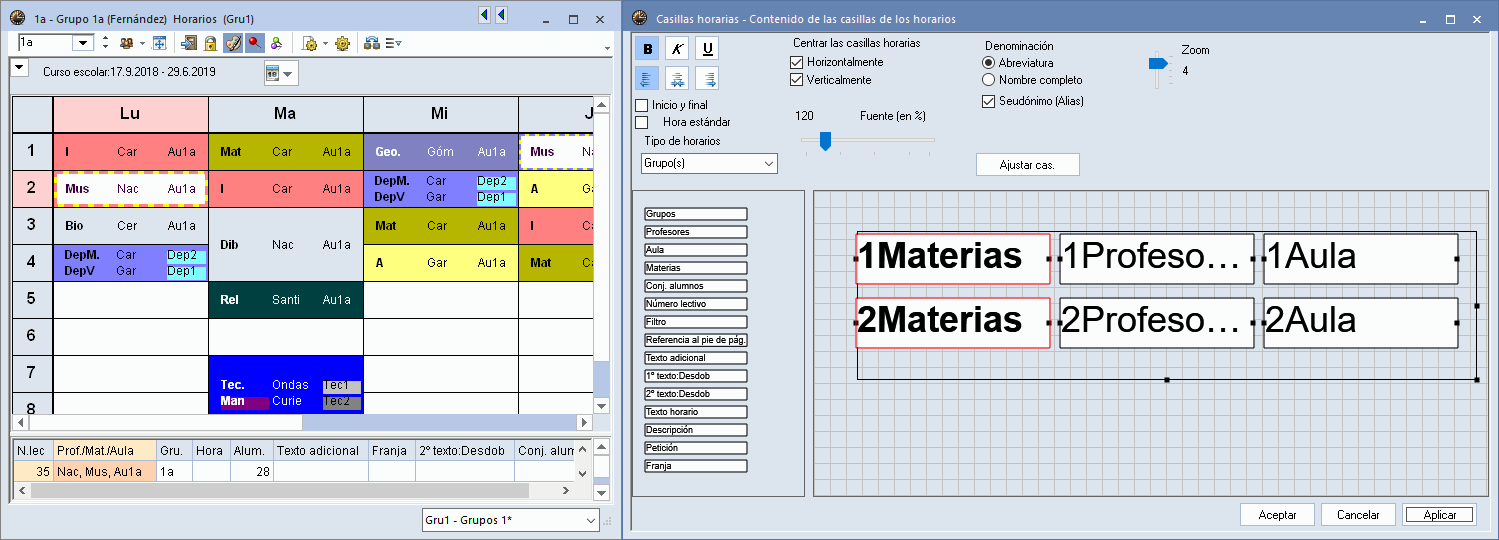This screenshot has height=540, width=1499.
Task: Click the Mus Nac Au1a cell on Lu hour 2
Action: tap(130, 189)
